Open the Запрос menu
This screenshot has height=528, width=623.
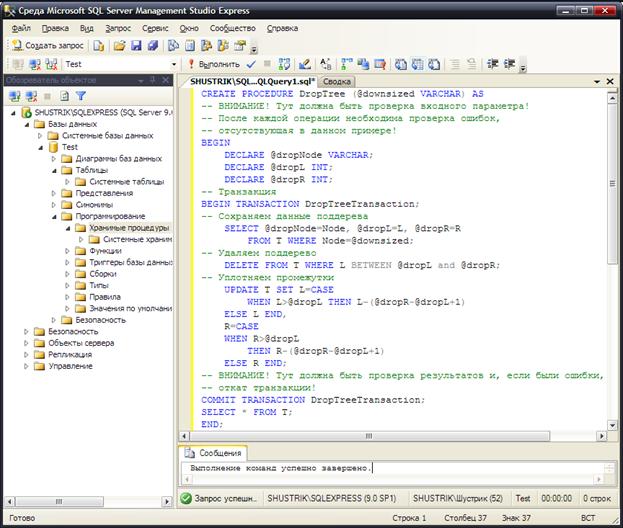point(118,28)
